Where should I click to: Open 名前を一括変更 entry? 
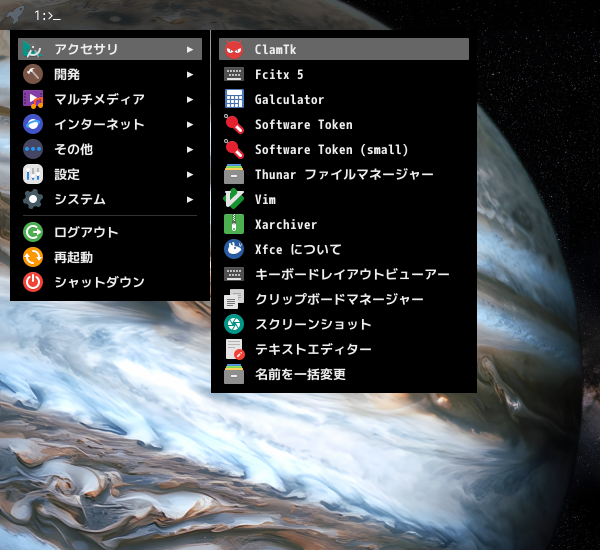click(344, 374)
